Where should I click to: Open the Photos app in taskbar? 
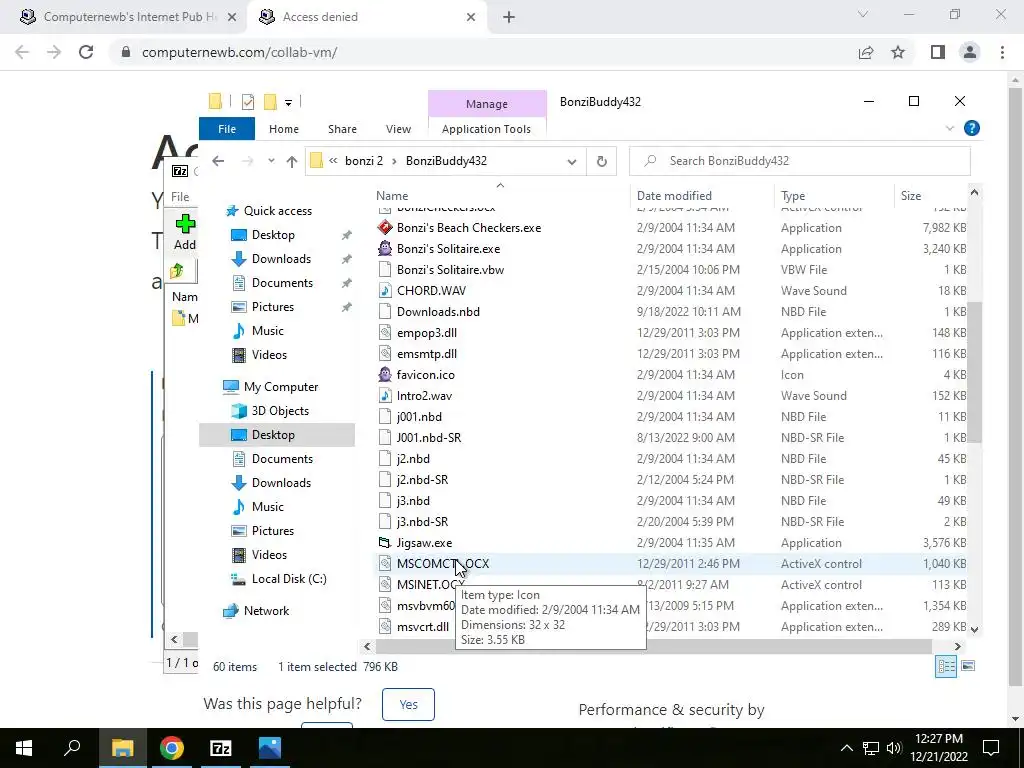click(270, 748)
